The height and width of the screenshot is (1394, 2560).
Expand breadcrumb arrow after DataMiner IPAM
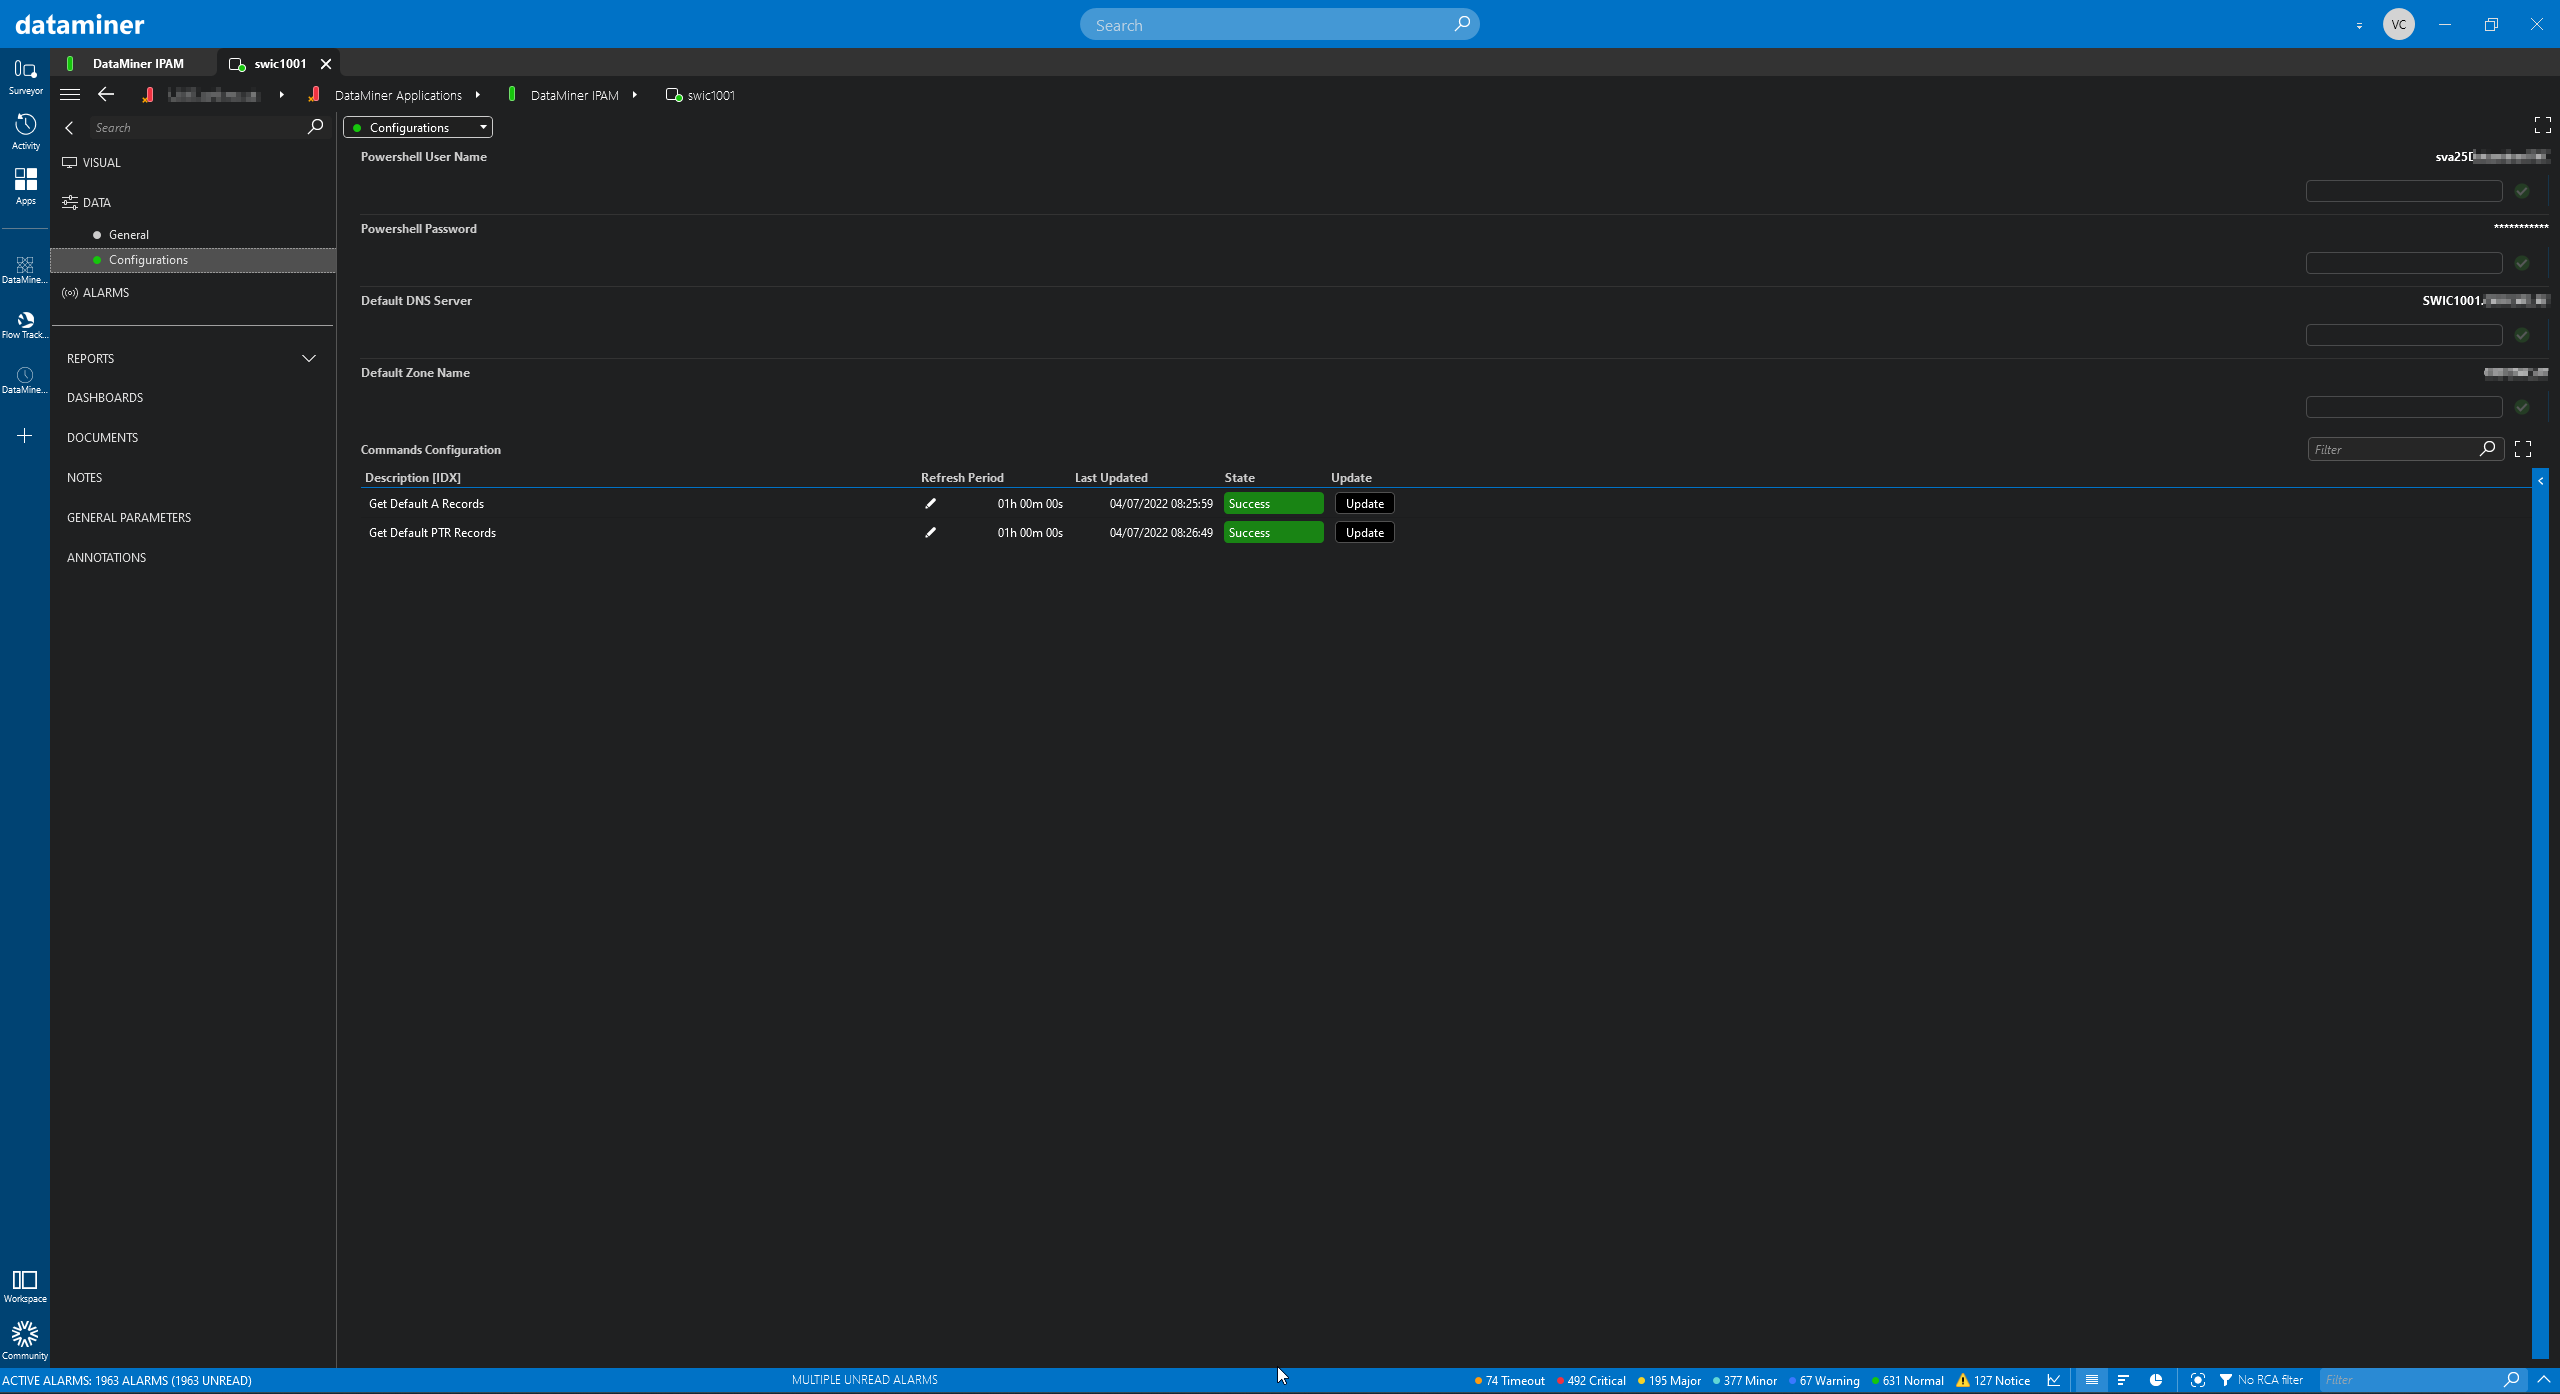click(635, 95)
